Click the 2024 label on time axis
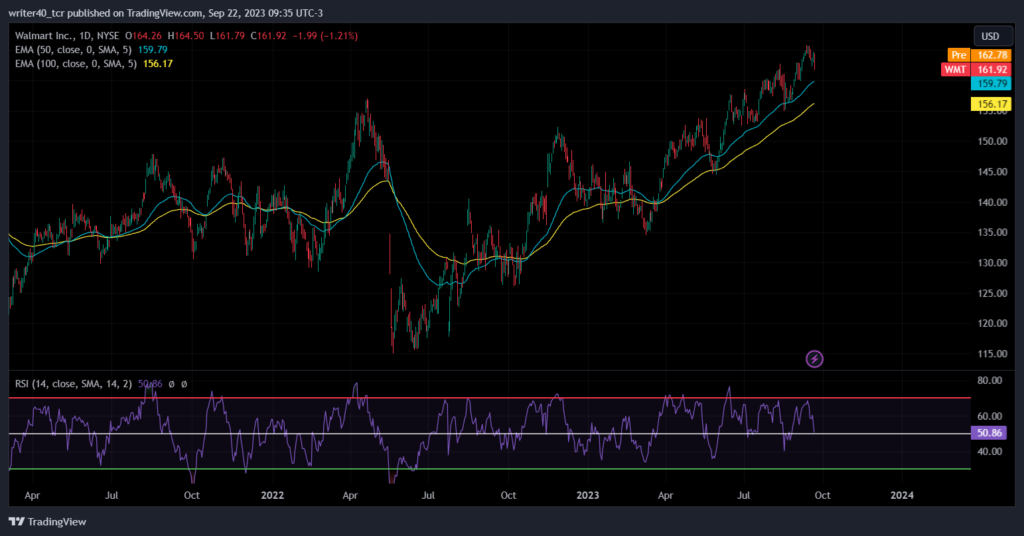Viewport: 1024px width, 536px height. [902, 495]
